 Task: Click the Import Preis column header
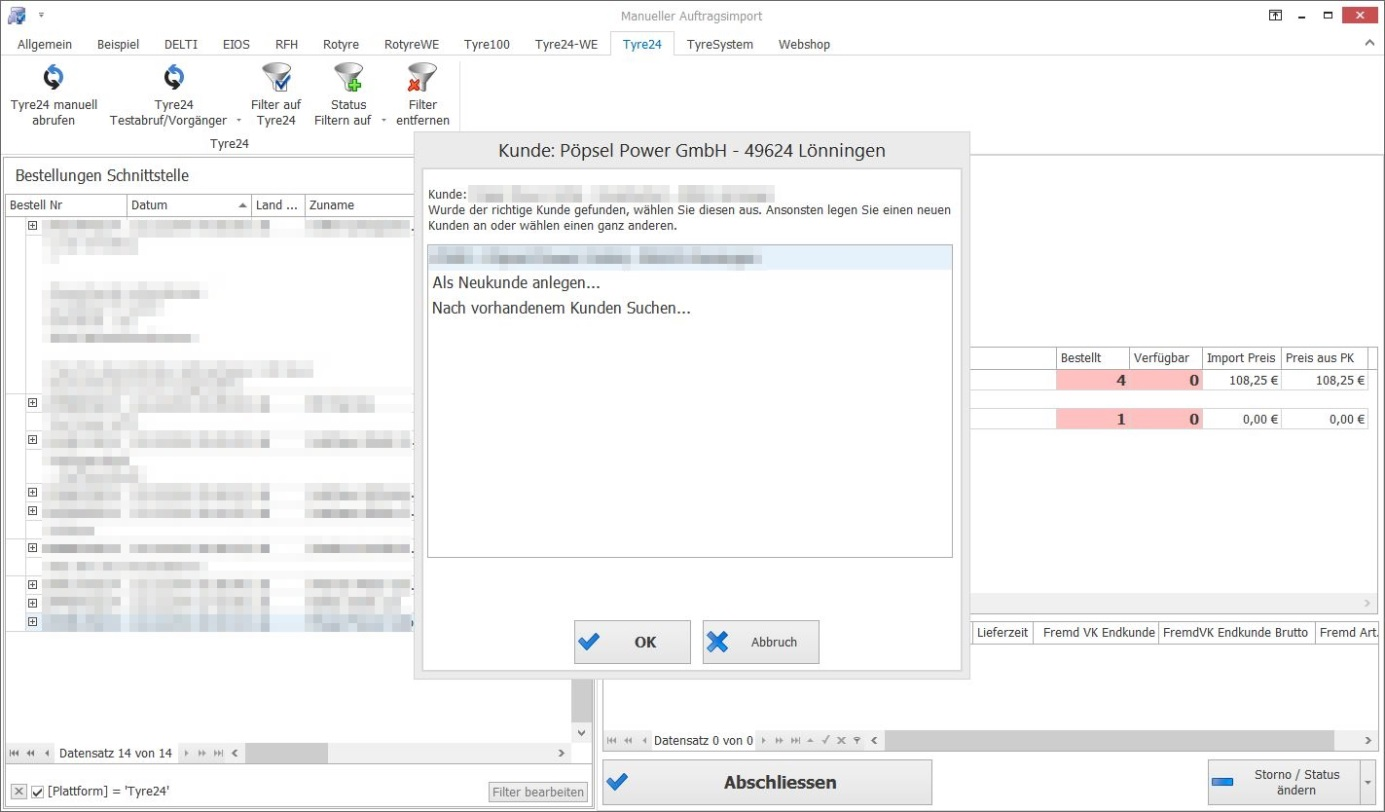click(1241, 358)
